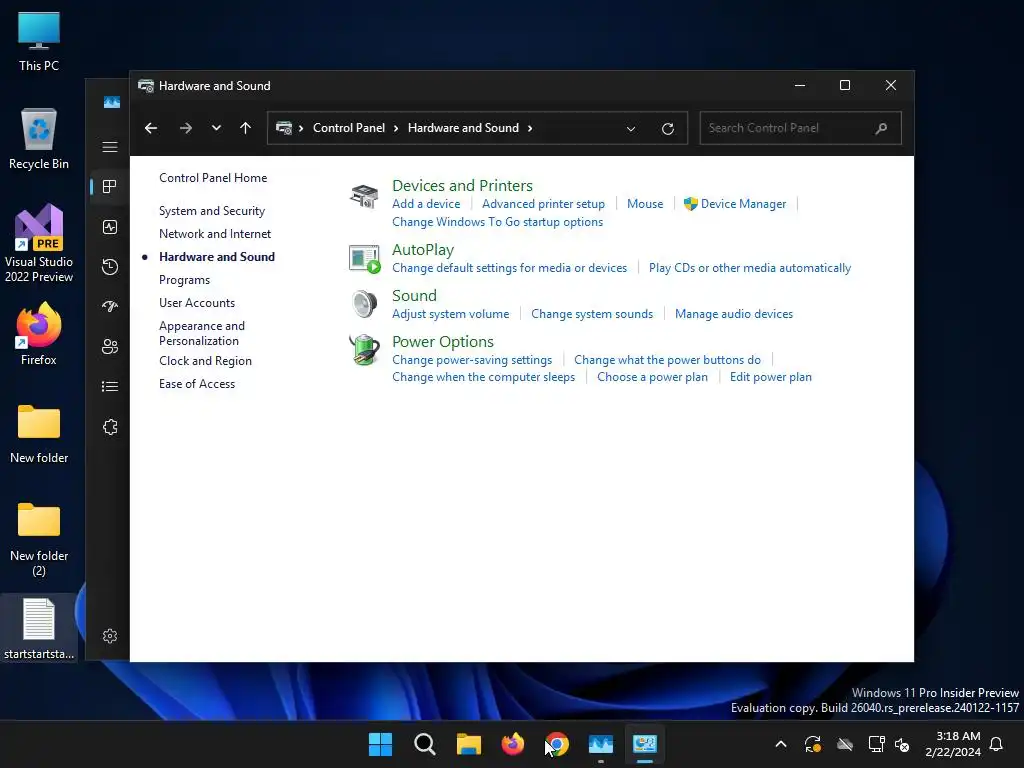Viewport: 1024px width, 768px height.
Task: Click the search magnifier in Control Panel
Action: point(881,128)
